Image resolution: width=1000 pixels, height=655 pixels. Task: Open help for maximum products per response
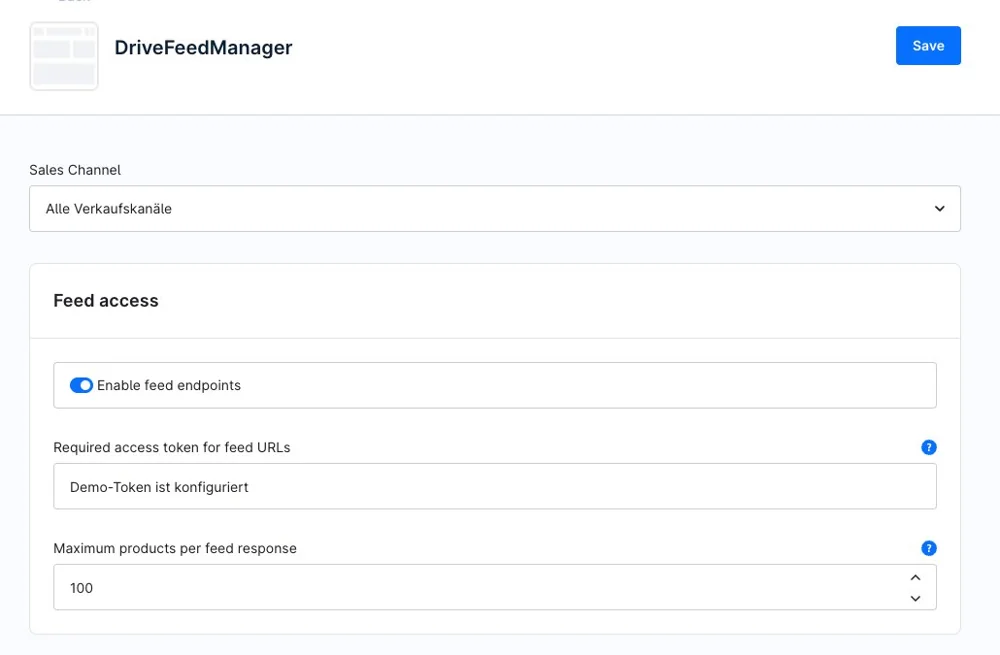click(x=929, y=548)
